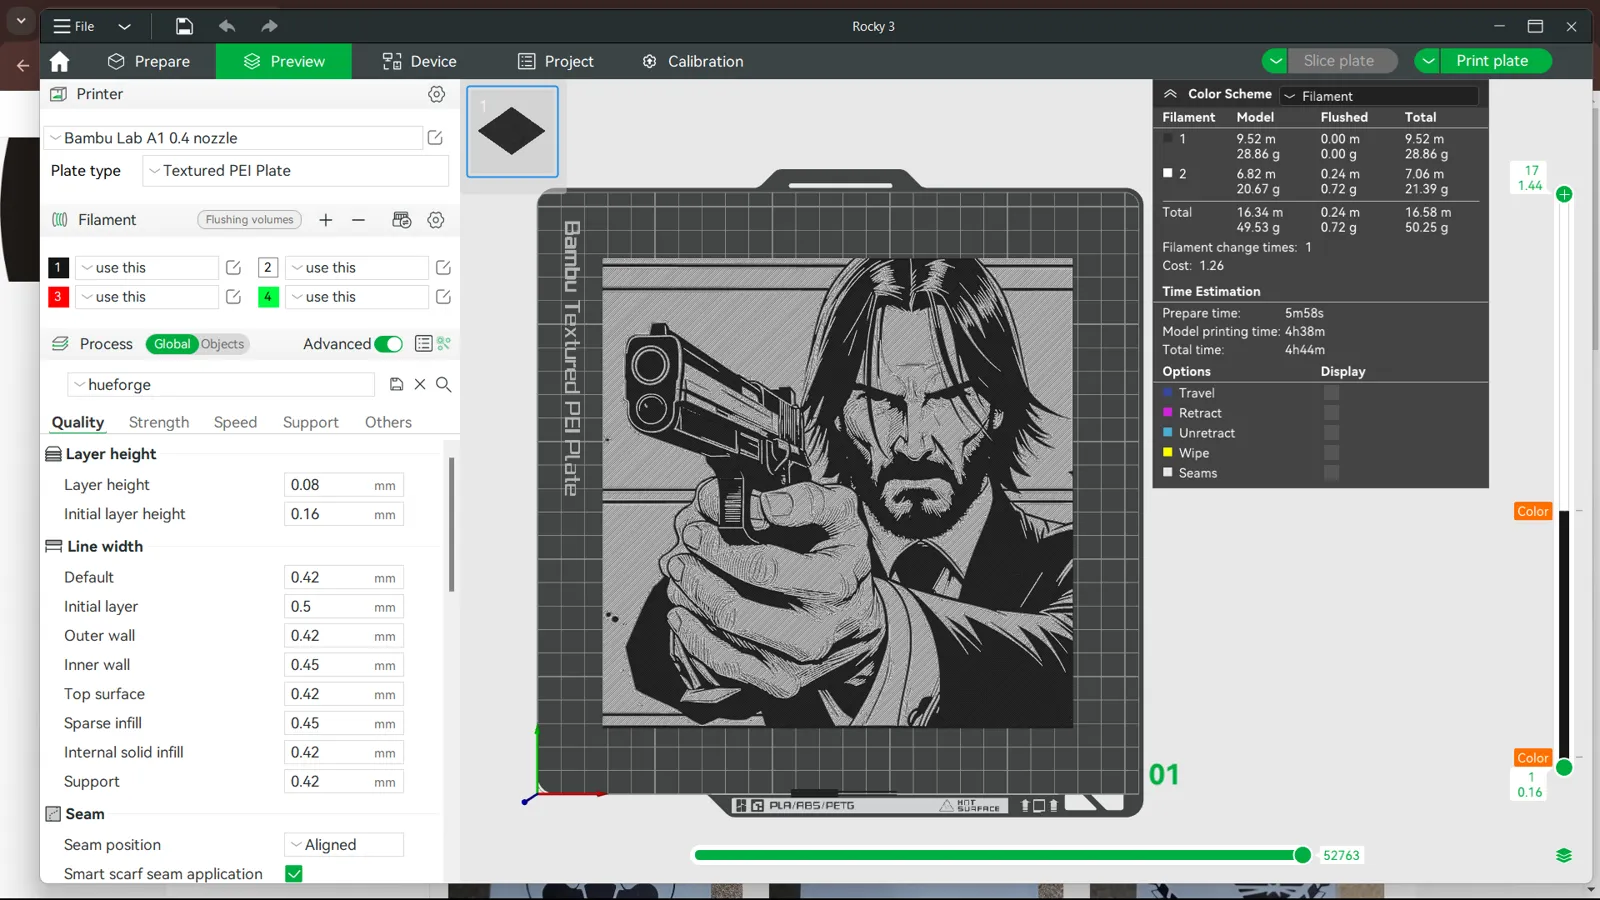Open Color Scheme Filament dropdown

point(1378,96)
